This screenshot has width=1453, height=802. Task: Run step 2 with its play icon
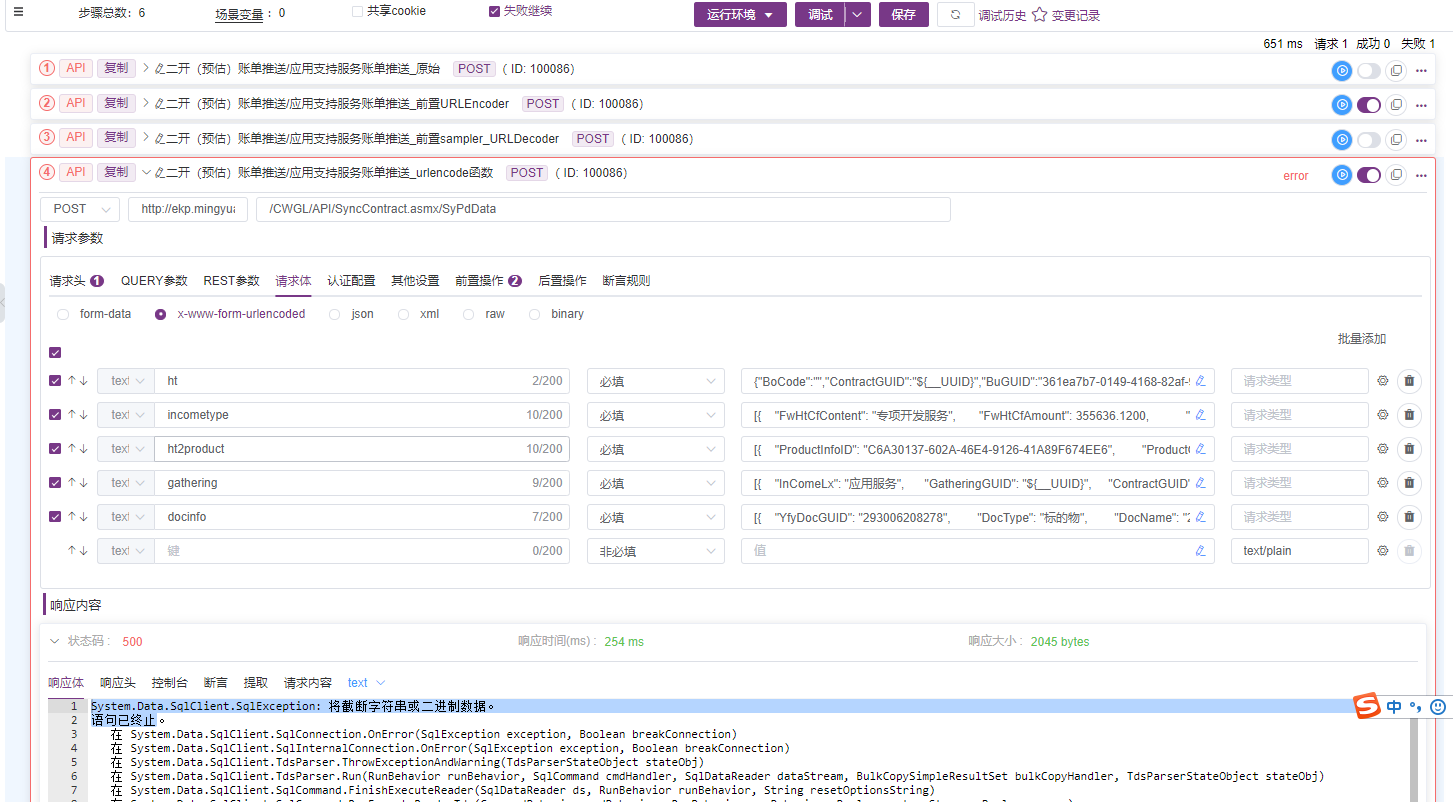coord(1342,105)
